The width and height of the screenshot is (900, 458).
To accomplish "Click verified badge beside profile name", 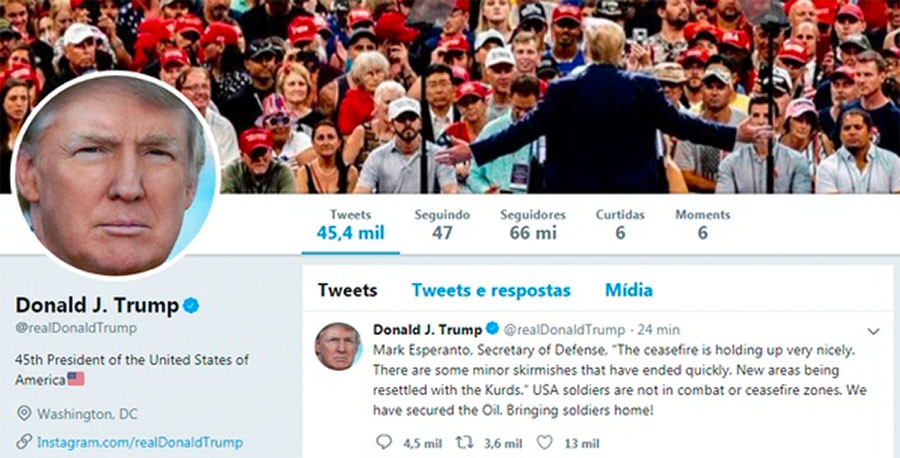I will coord(191,306).
